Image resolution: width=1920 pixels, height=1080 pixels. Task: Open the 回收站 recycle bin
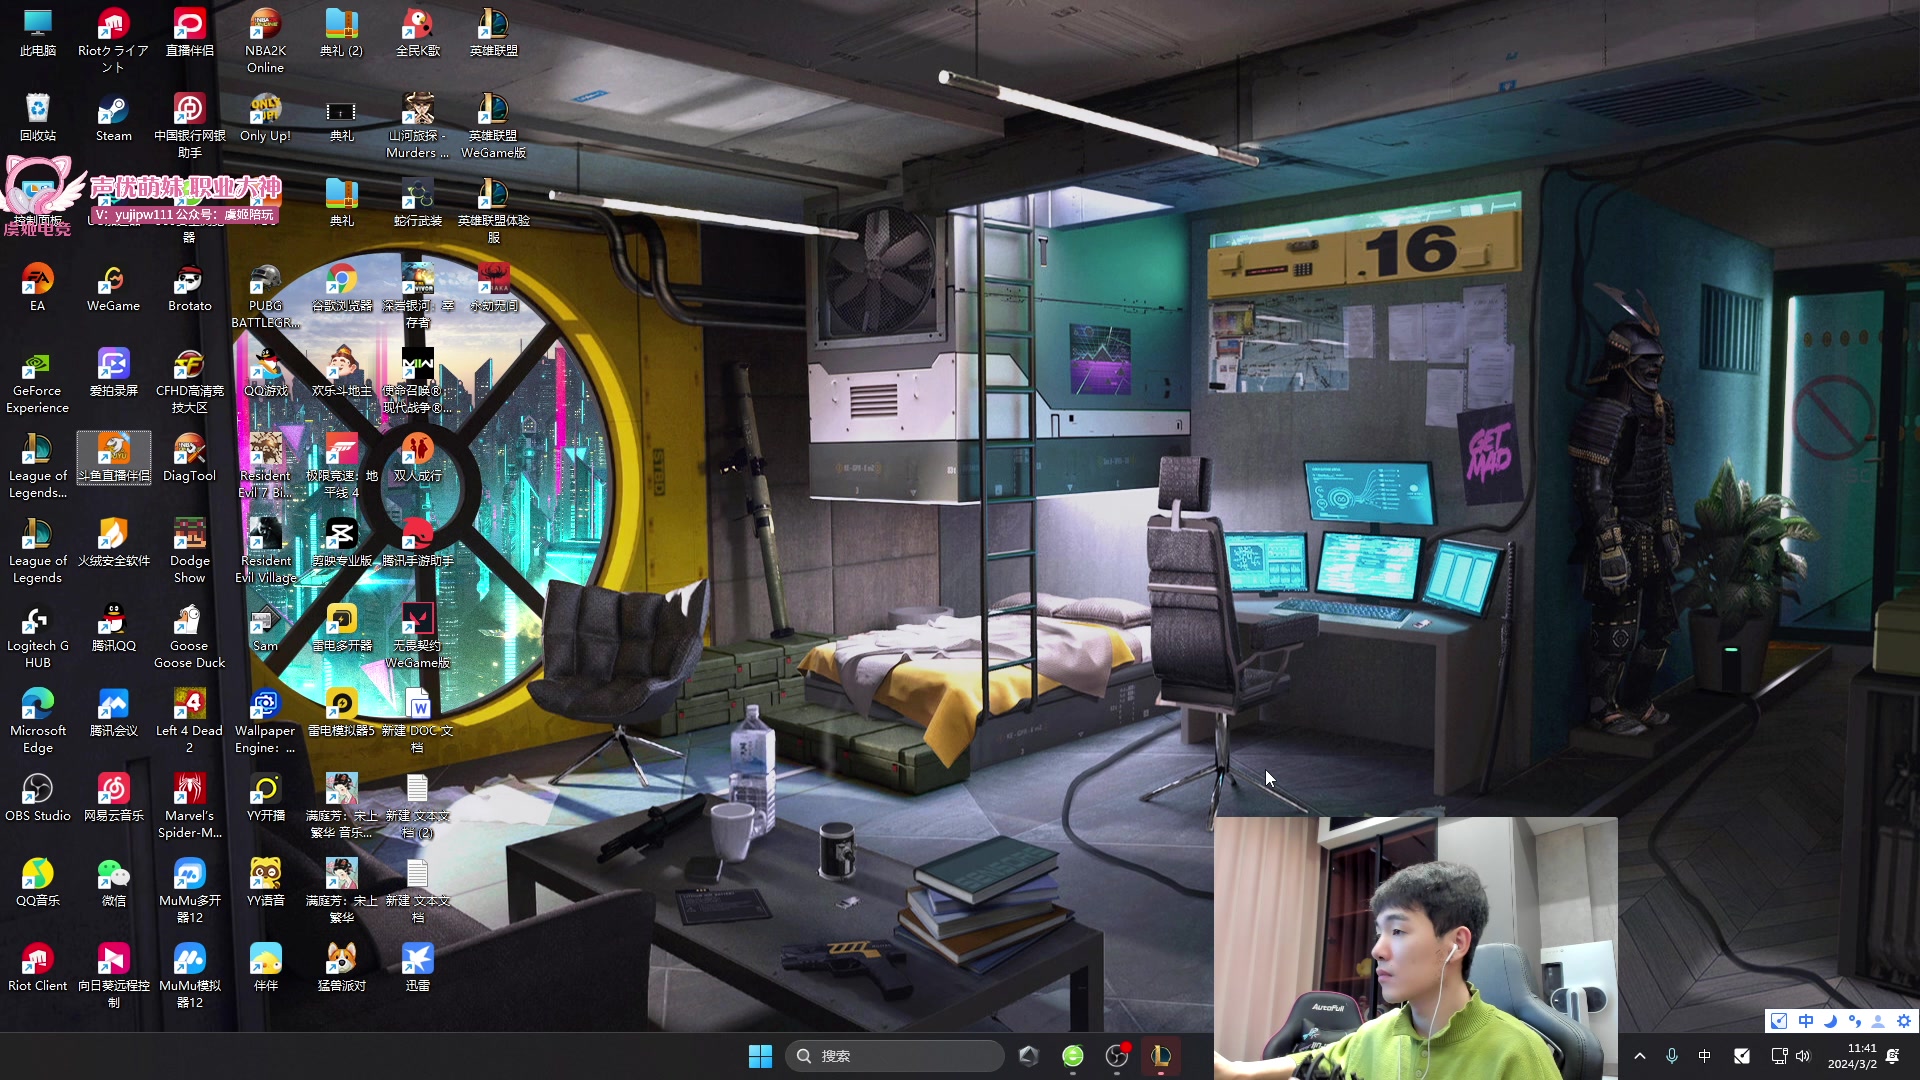(37, 119)
